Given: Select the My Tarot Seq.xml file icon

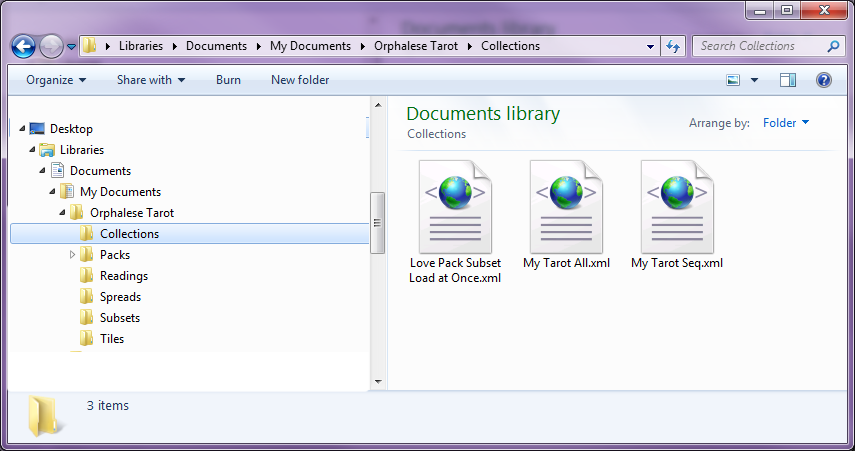Looking at the screenshot, I should [x=677, y=207].
